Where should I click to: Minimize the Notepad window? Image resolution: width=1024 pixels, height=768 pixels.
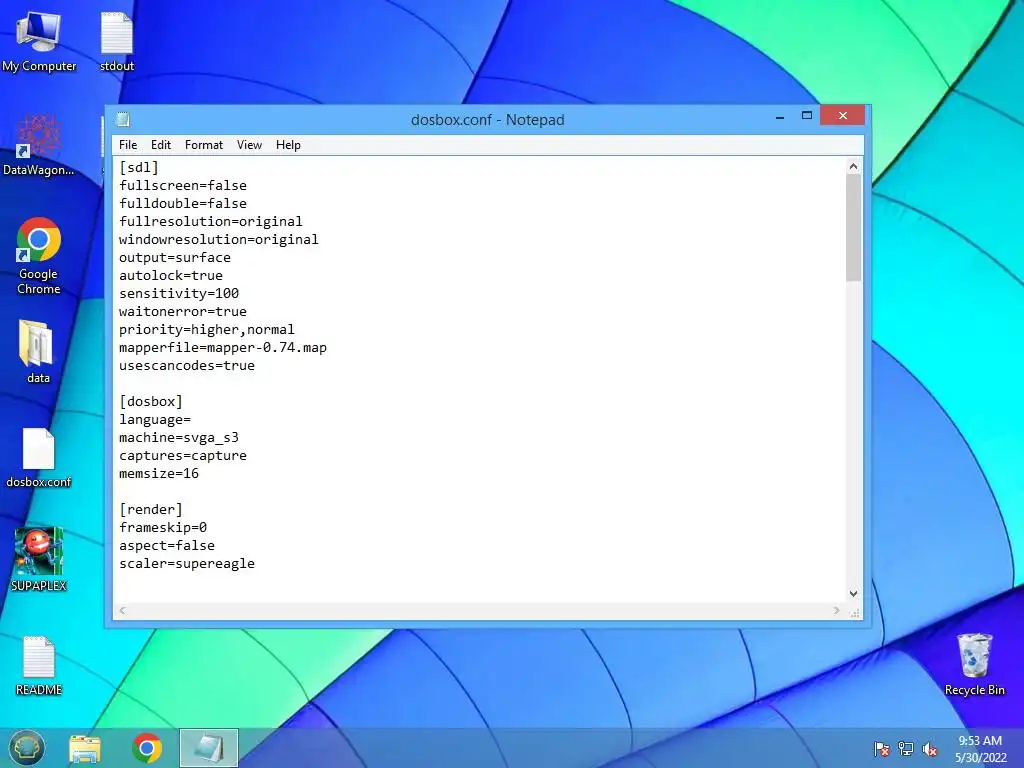coord(780,116)
